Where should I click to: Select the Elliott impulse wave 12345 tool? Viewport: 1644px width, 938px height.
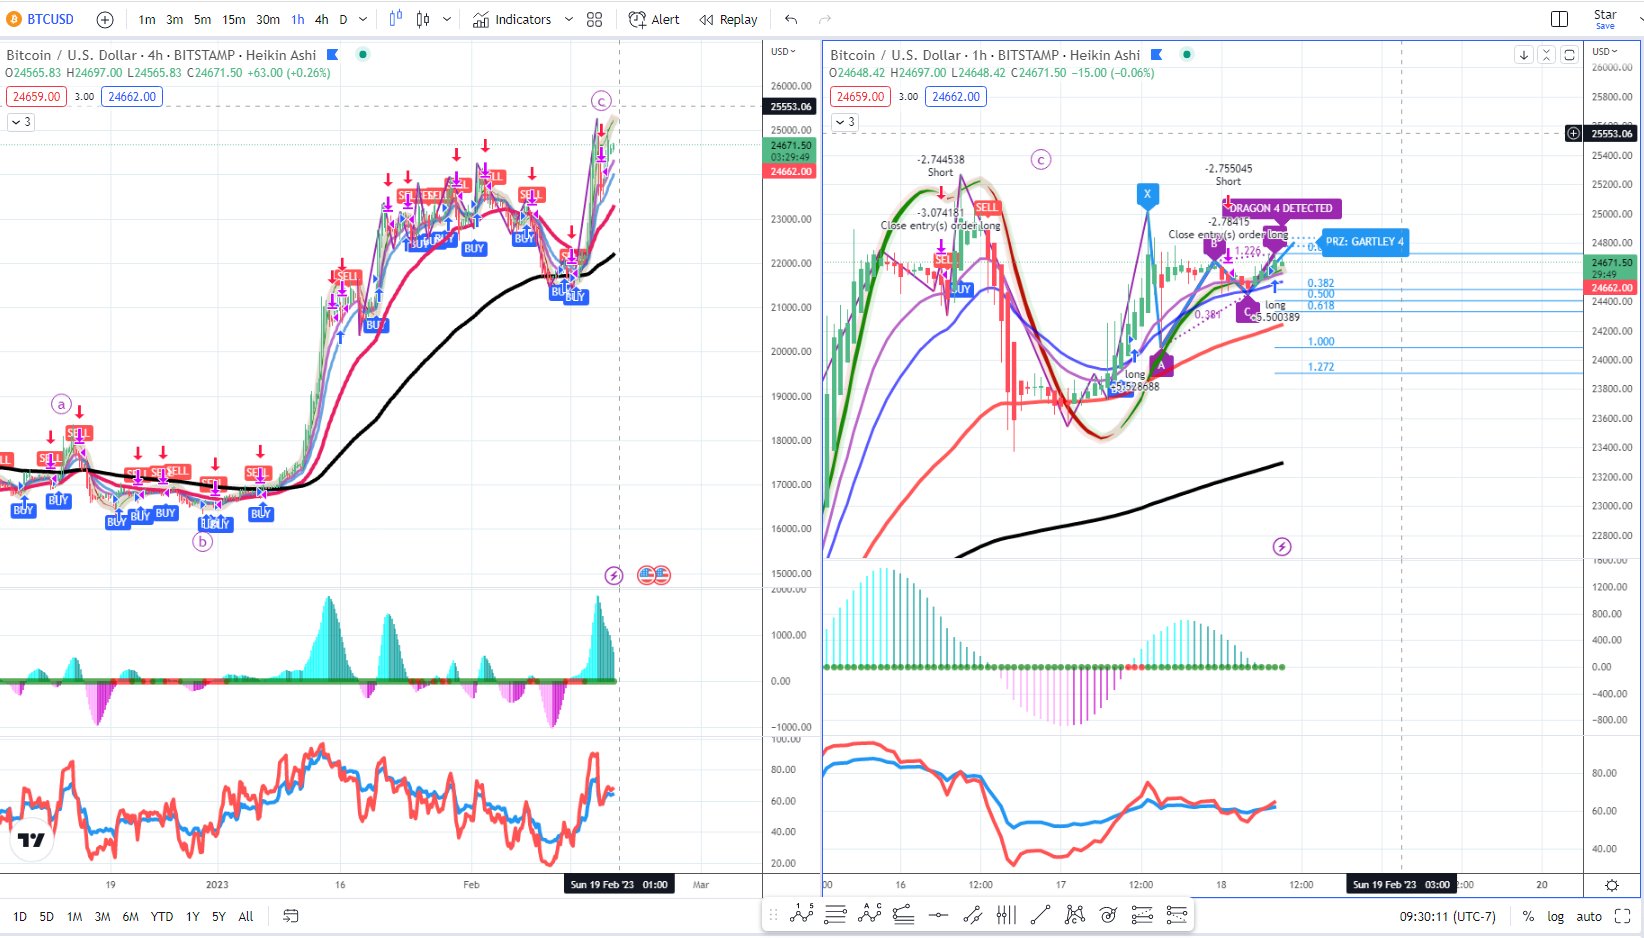tap(802, 914)
